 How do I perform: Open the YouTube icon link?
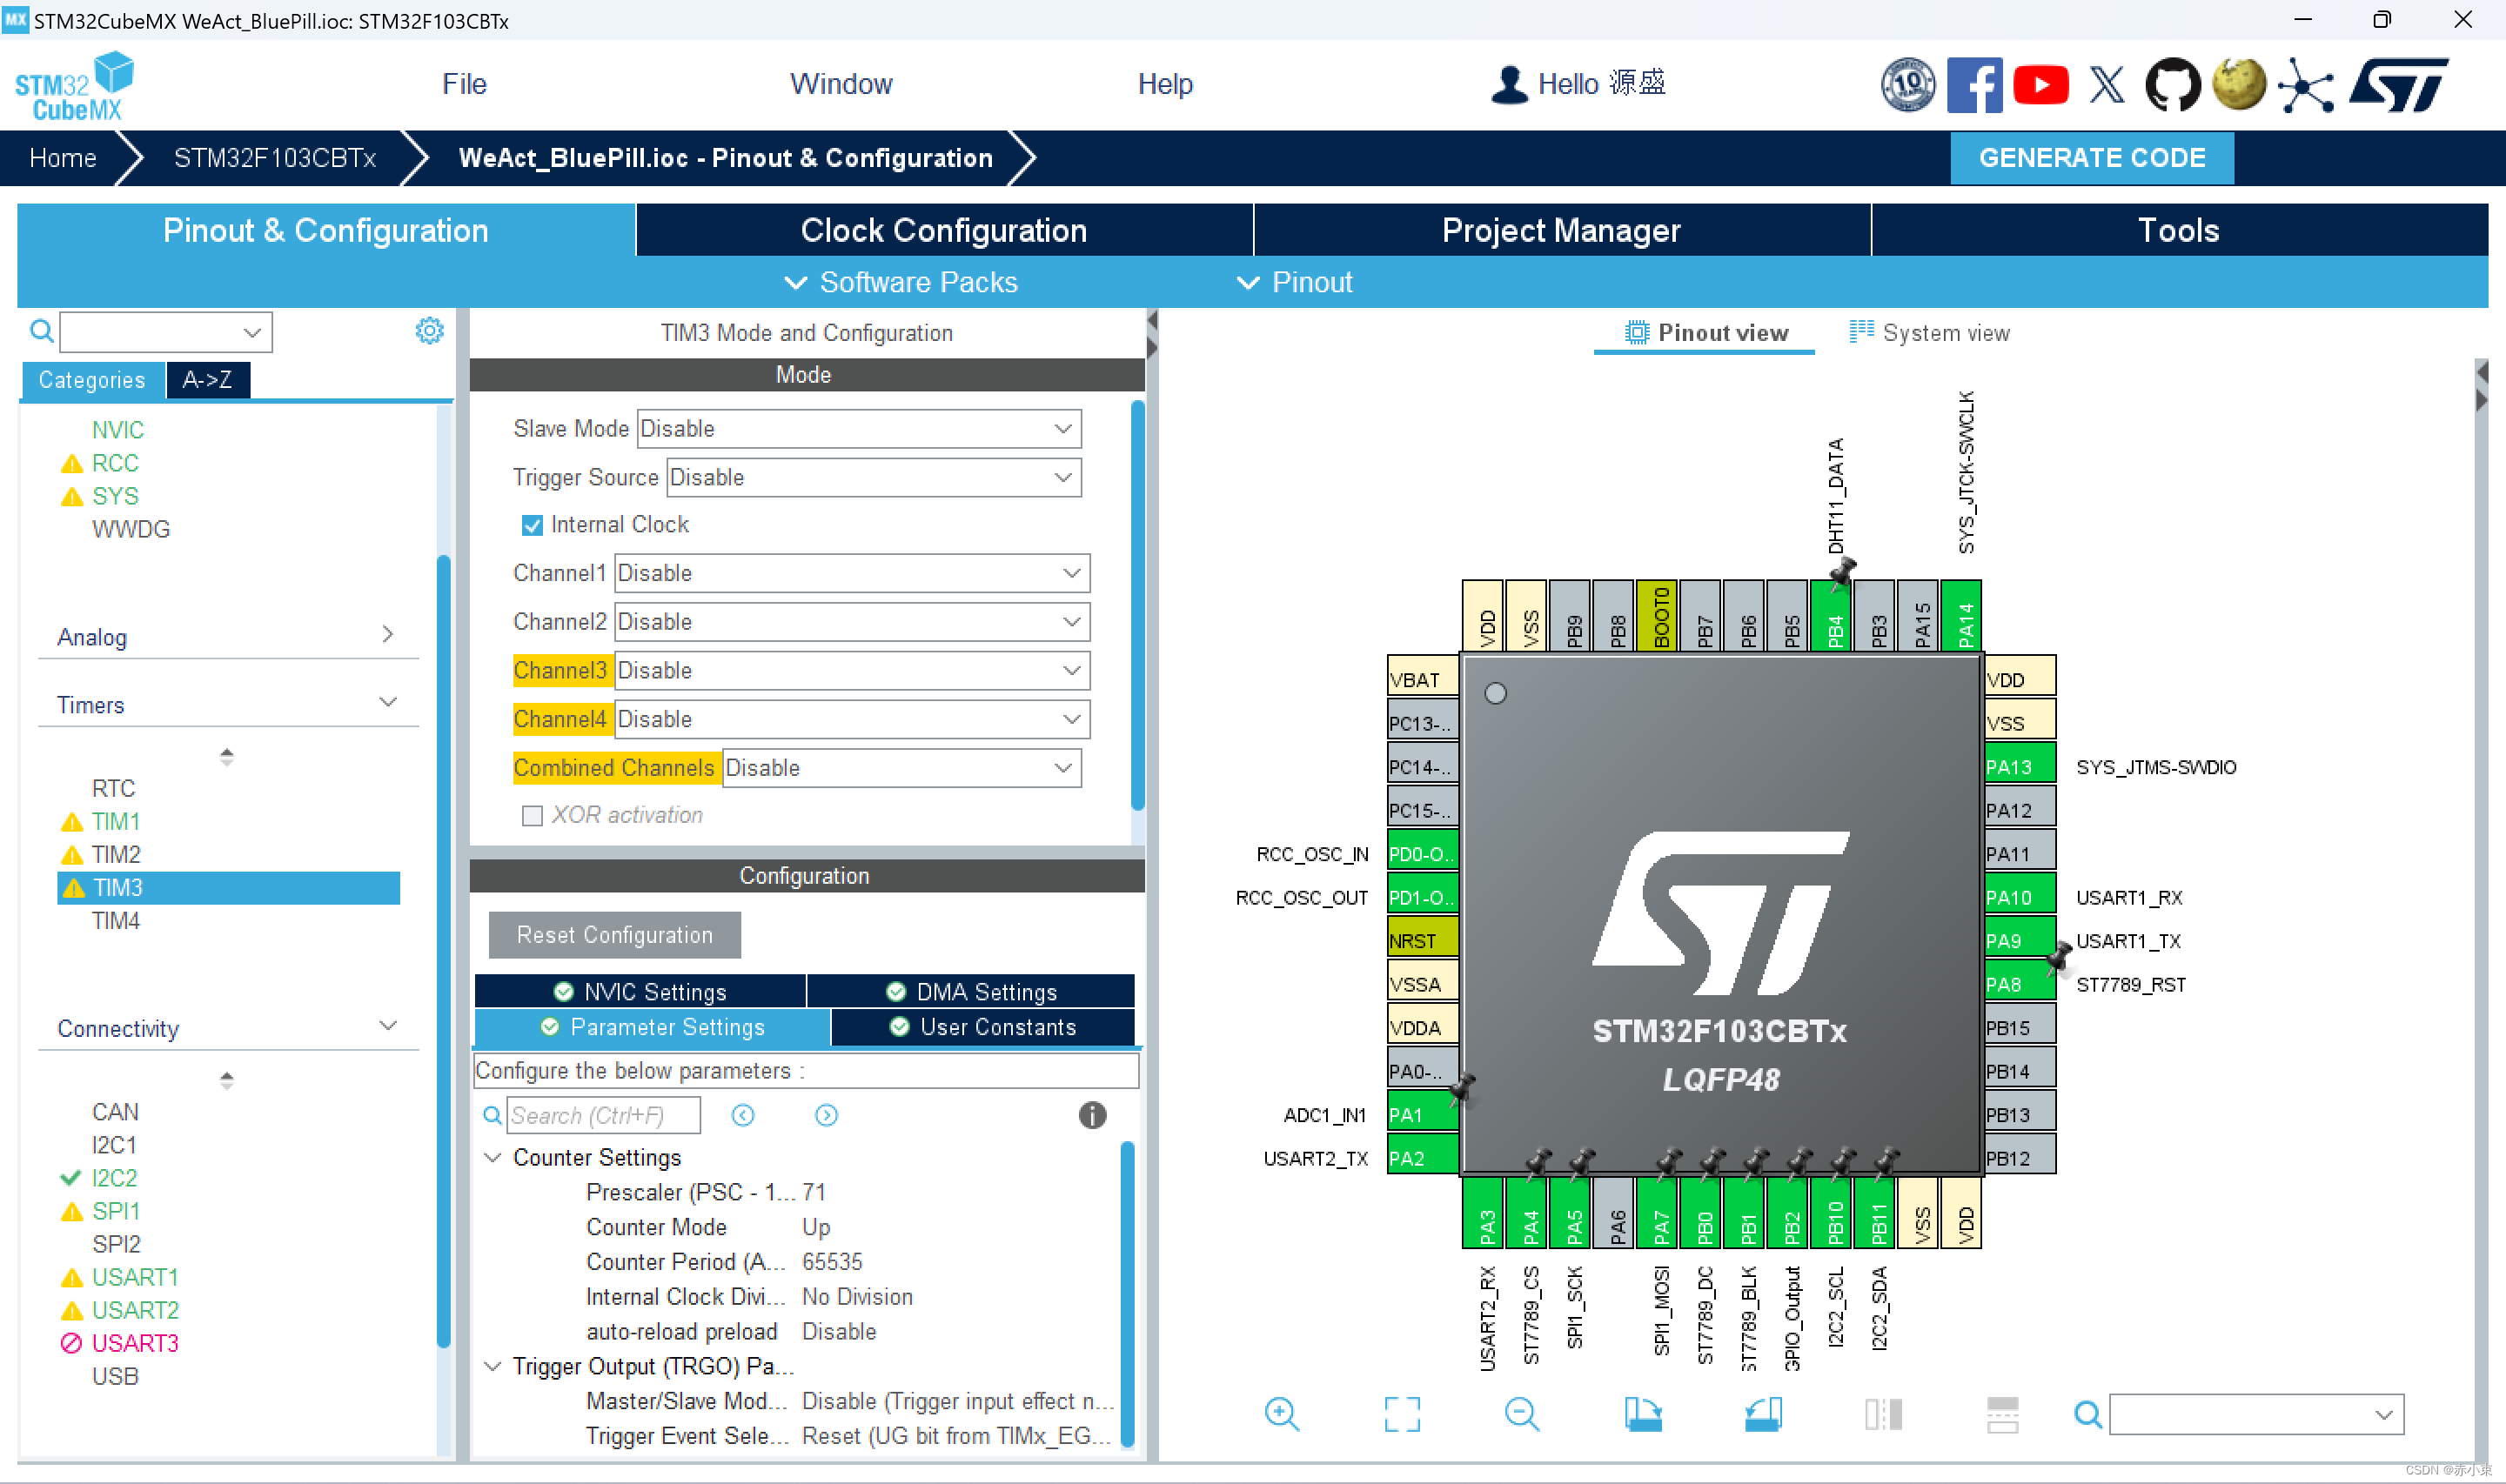2040,85
